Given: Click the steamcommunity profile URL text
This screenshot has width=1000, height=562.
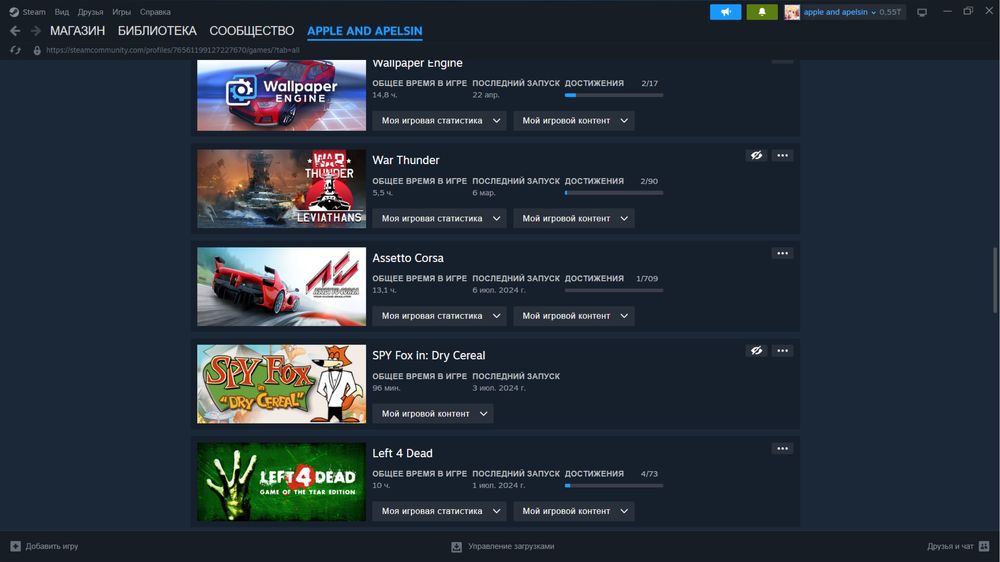Looking at the screenshot, I should click(173, 50).
